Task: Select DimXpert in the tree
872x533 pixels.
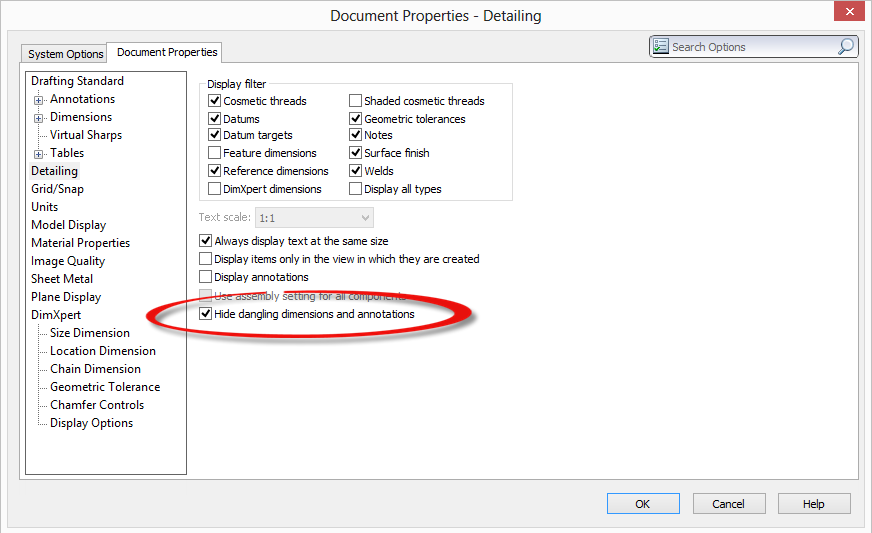Action: coord(56,315)
